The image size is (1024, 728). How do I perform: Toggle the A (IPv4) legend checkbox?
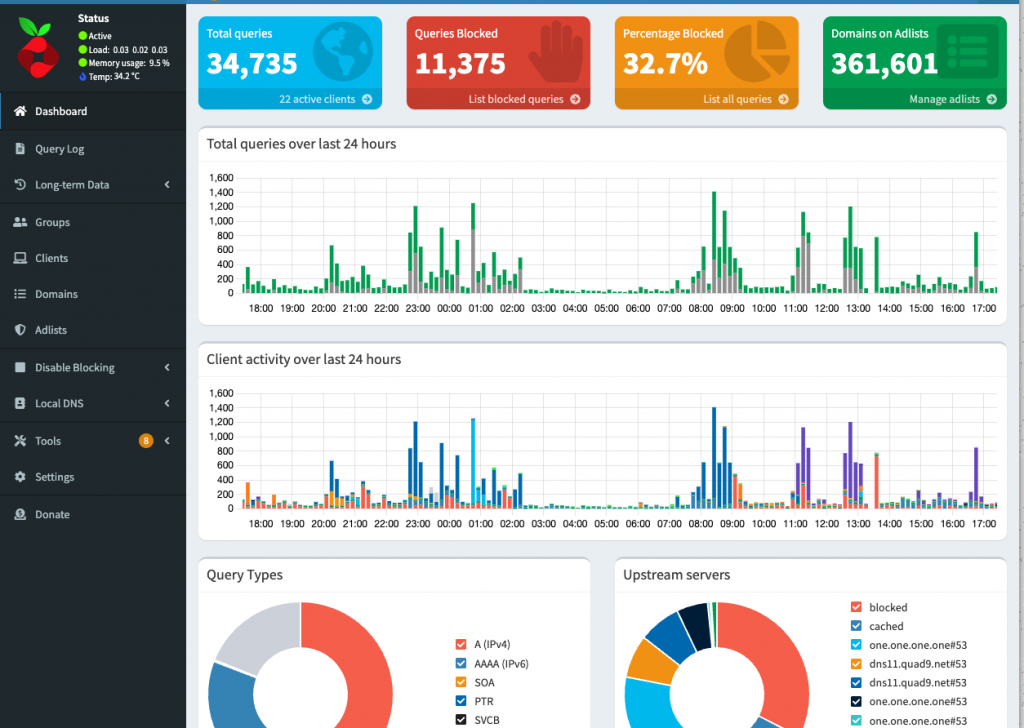(461, 644)
